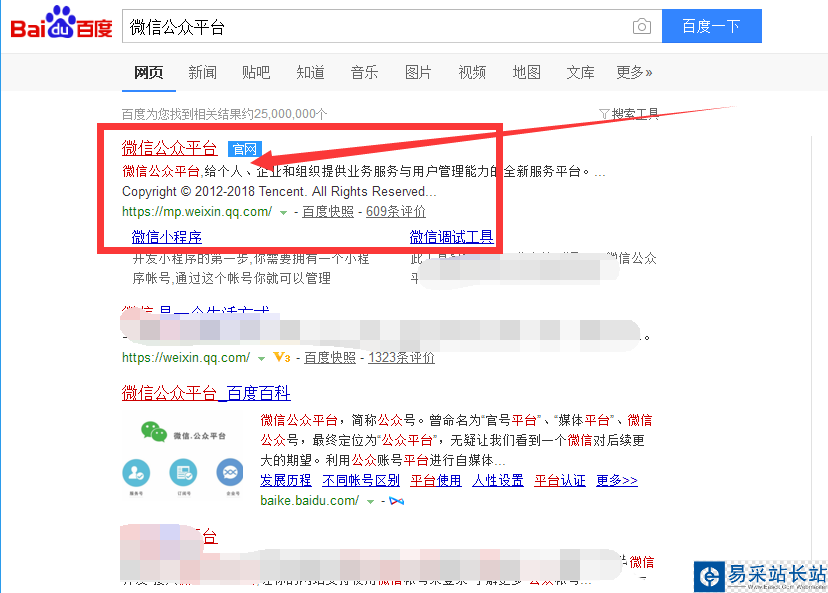Image resolution: width=828 pixels, height=593 pixels.
Task: Click the blue icon after baike.baidu.com
Action: pos(397,501)
